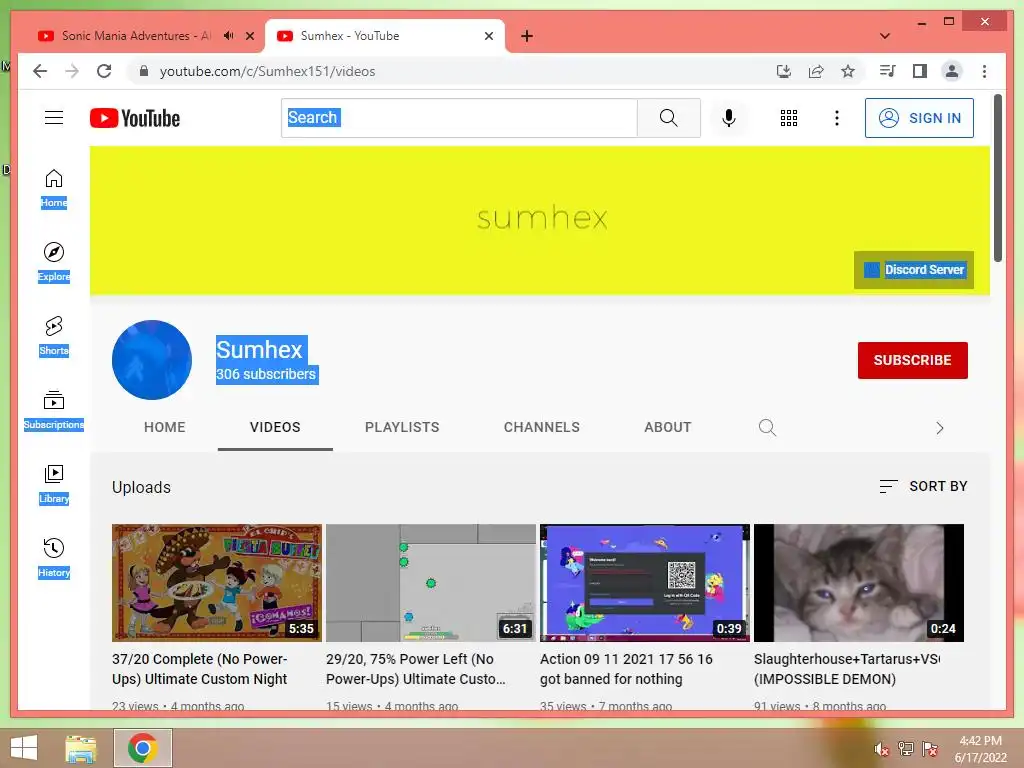The width and height of the screenshot is (1024, 768).
Task: Open the Discord Server banner link
Action: [x=914, y=270]
